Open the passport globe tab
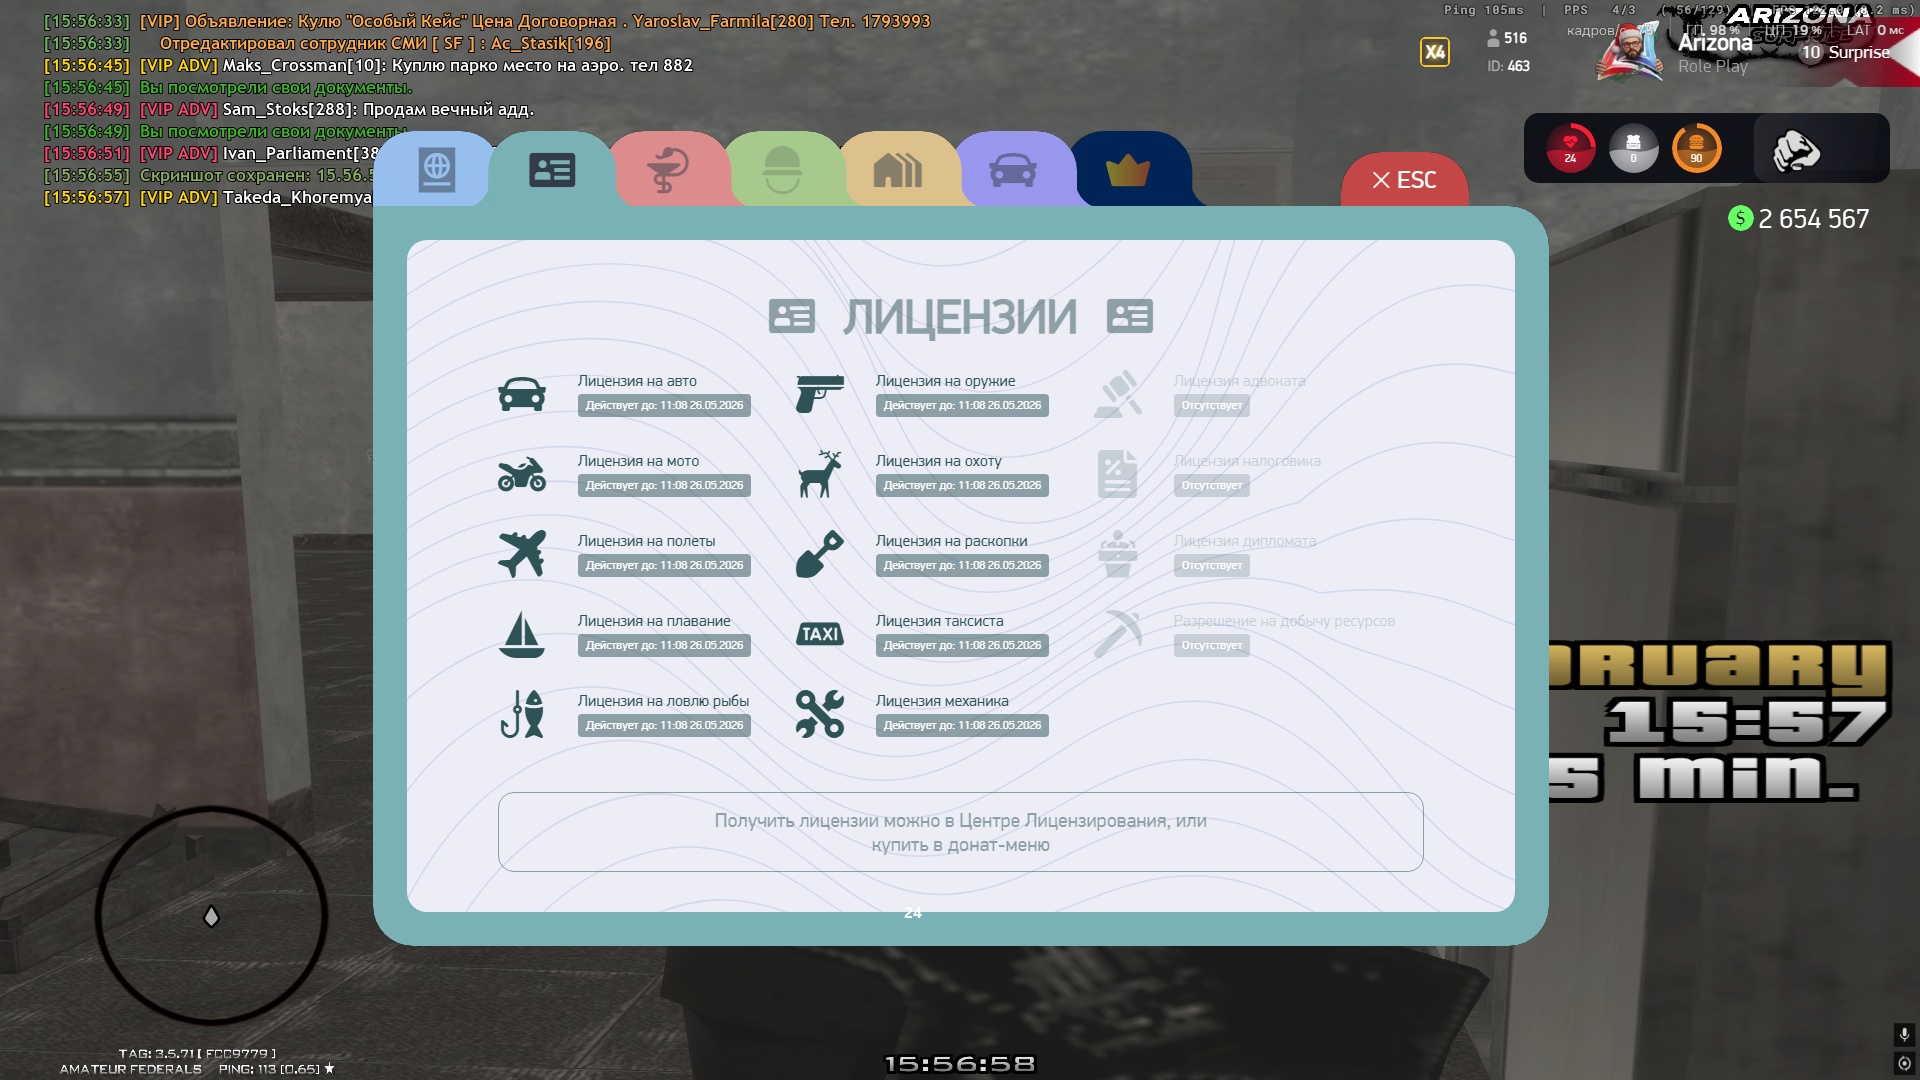Screen dimensions: 1920x1080 437,170
